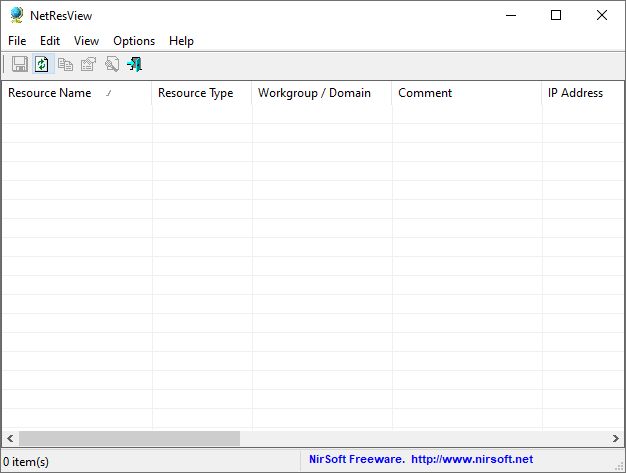
Task: Sort by the Resource Type column header
Action: point(196,93)
